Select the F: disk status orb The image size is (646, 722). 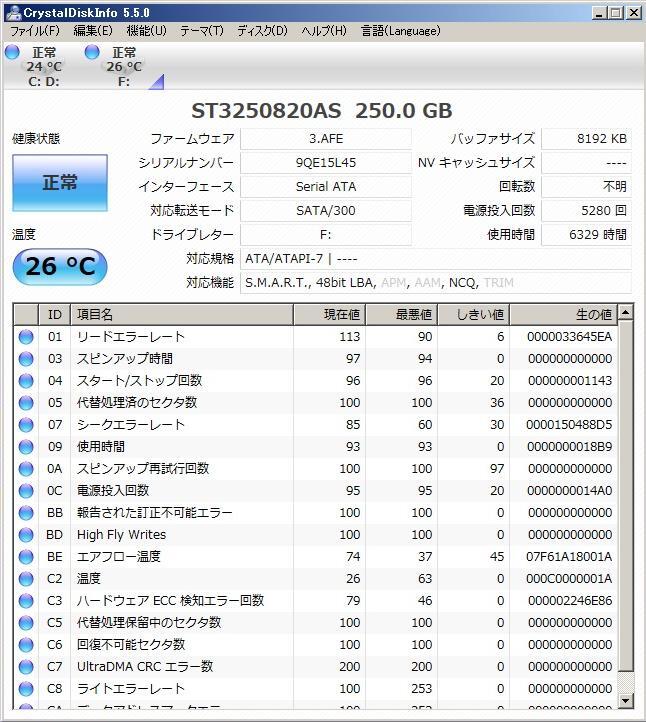click(92, 53)
